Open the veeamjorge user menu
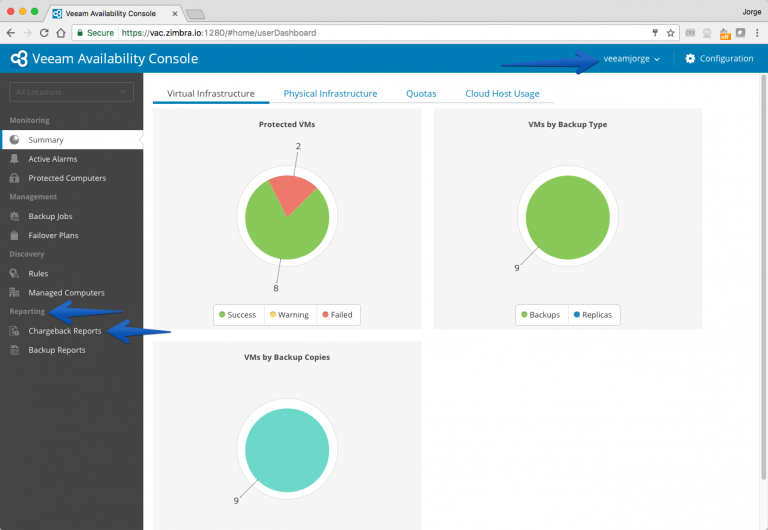The width and height of the screenshot is (768, 530). 631,59
